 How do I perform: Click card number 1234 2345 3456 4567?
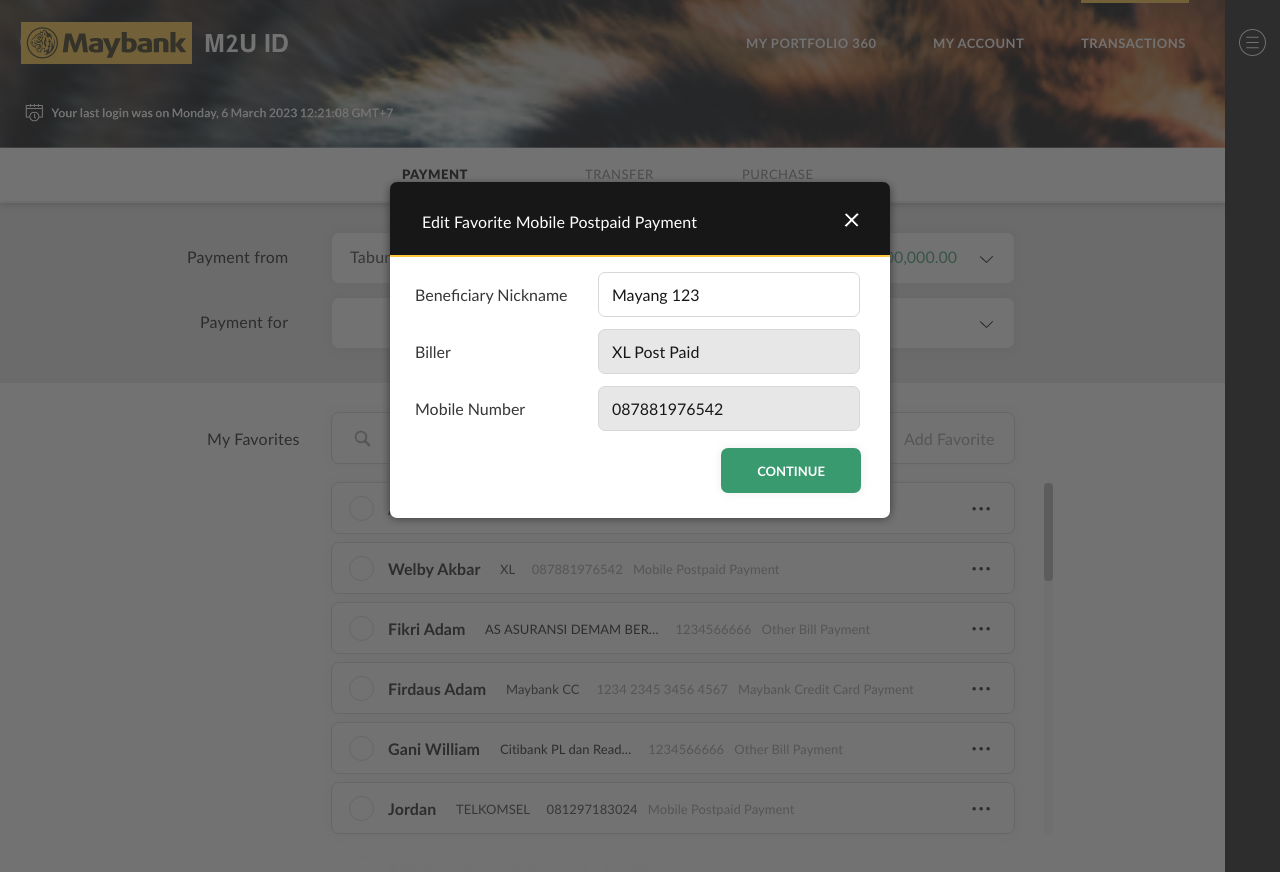coord(662,689)
